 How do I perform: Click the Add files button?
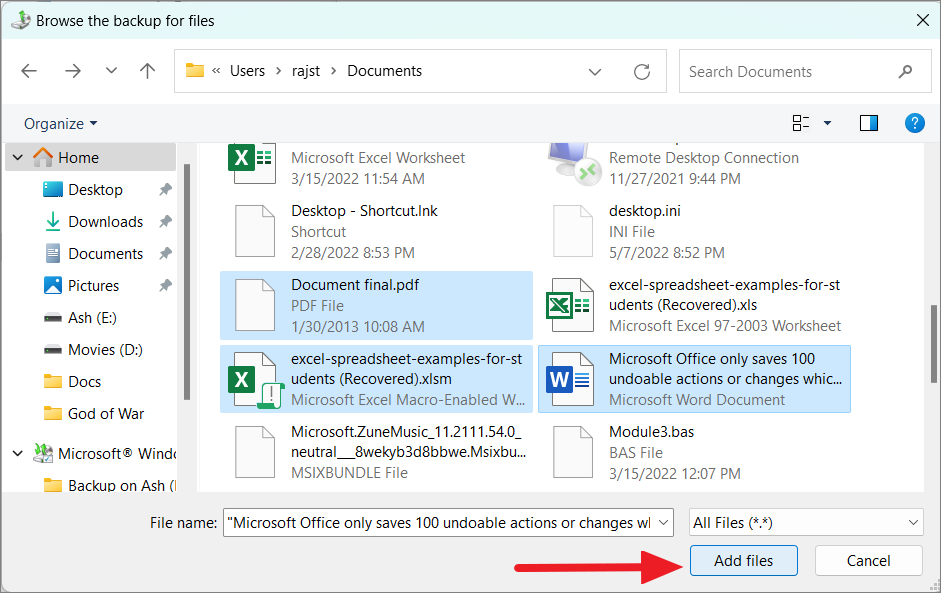click(744, 561)
